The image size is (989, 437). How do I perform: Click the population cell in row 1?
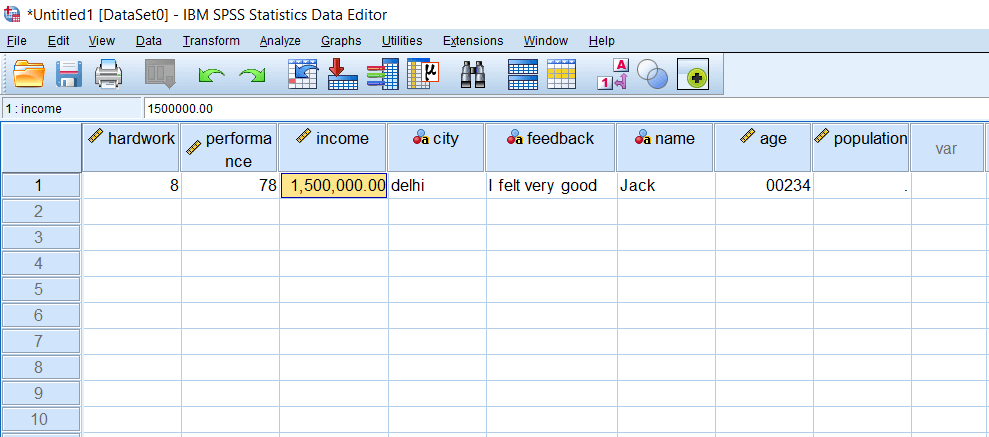[862, 185]
